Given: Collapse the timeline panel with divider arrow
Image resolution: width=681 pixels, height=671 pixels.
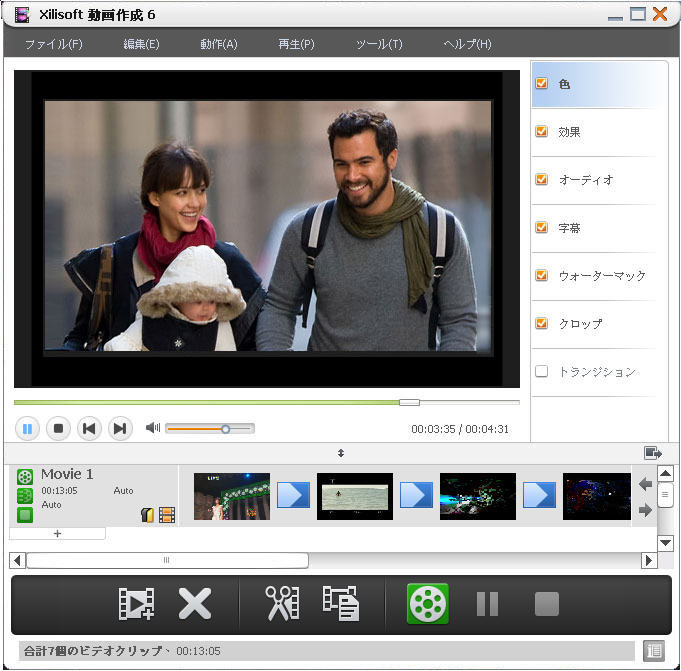Looking at the screenshot, I should point(340,453).
